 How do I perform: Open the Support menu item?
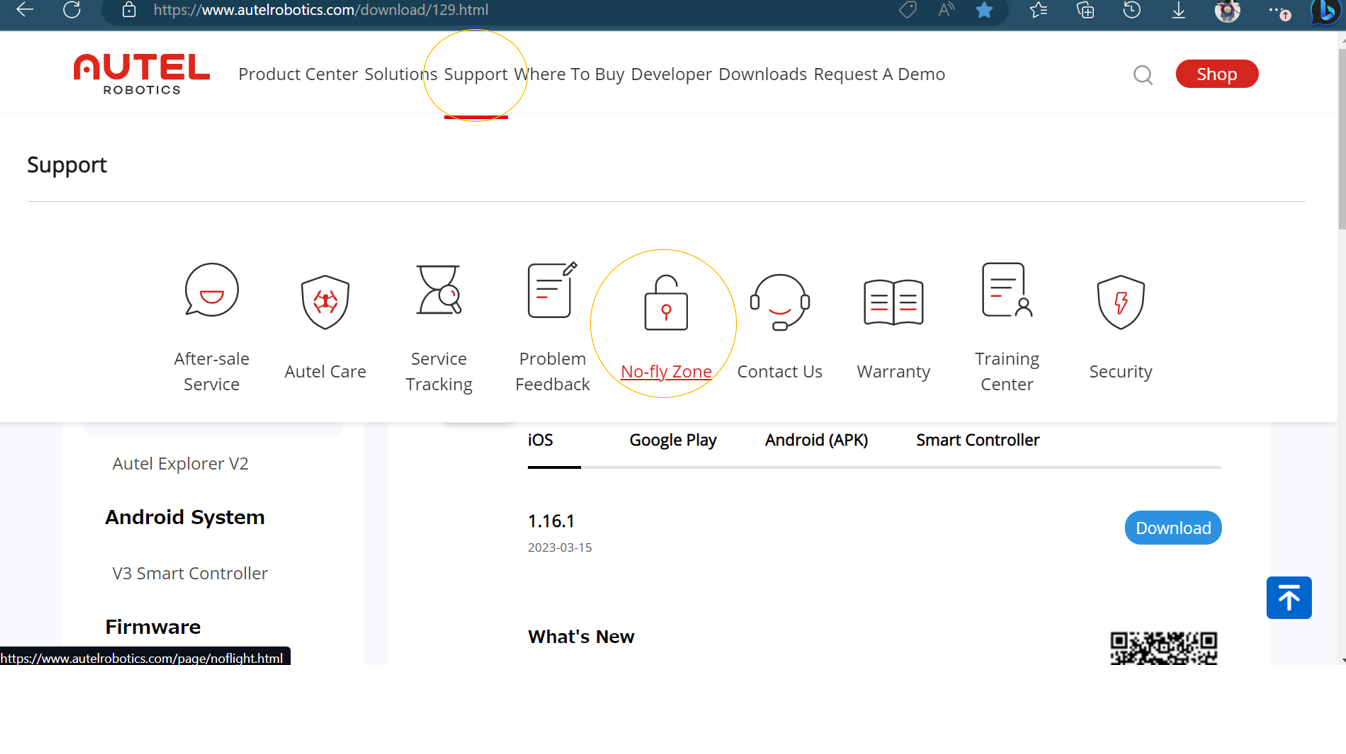click(476, 74)
